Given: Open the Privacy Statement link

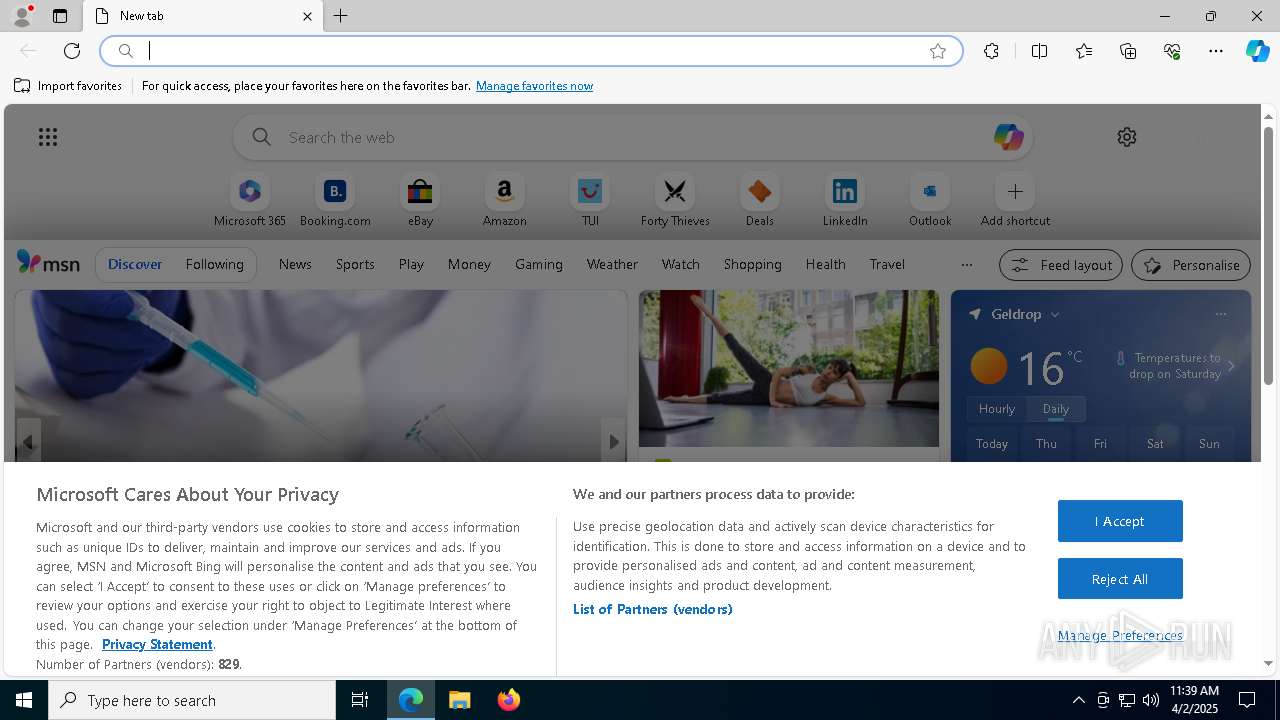Looking at the screenshot, I should coord(157,644).
